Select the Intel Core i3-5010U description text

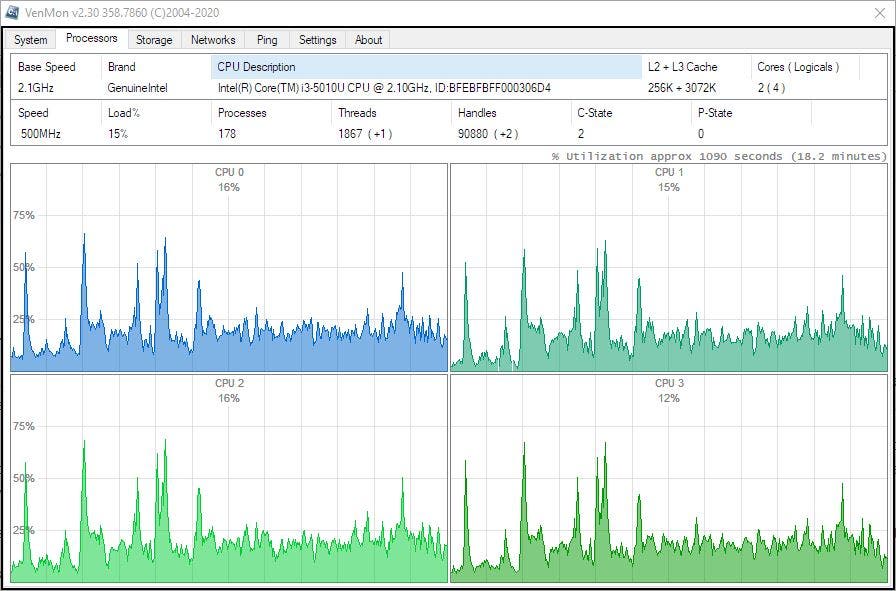click(385, 88)
